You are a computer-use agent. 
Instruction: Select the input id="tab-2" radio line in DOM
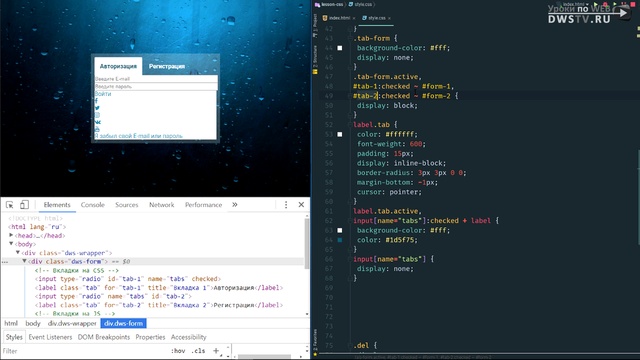113,296
